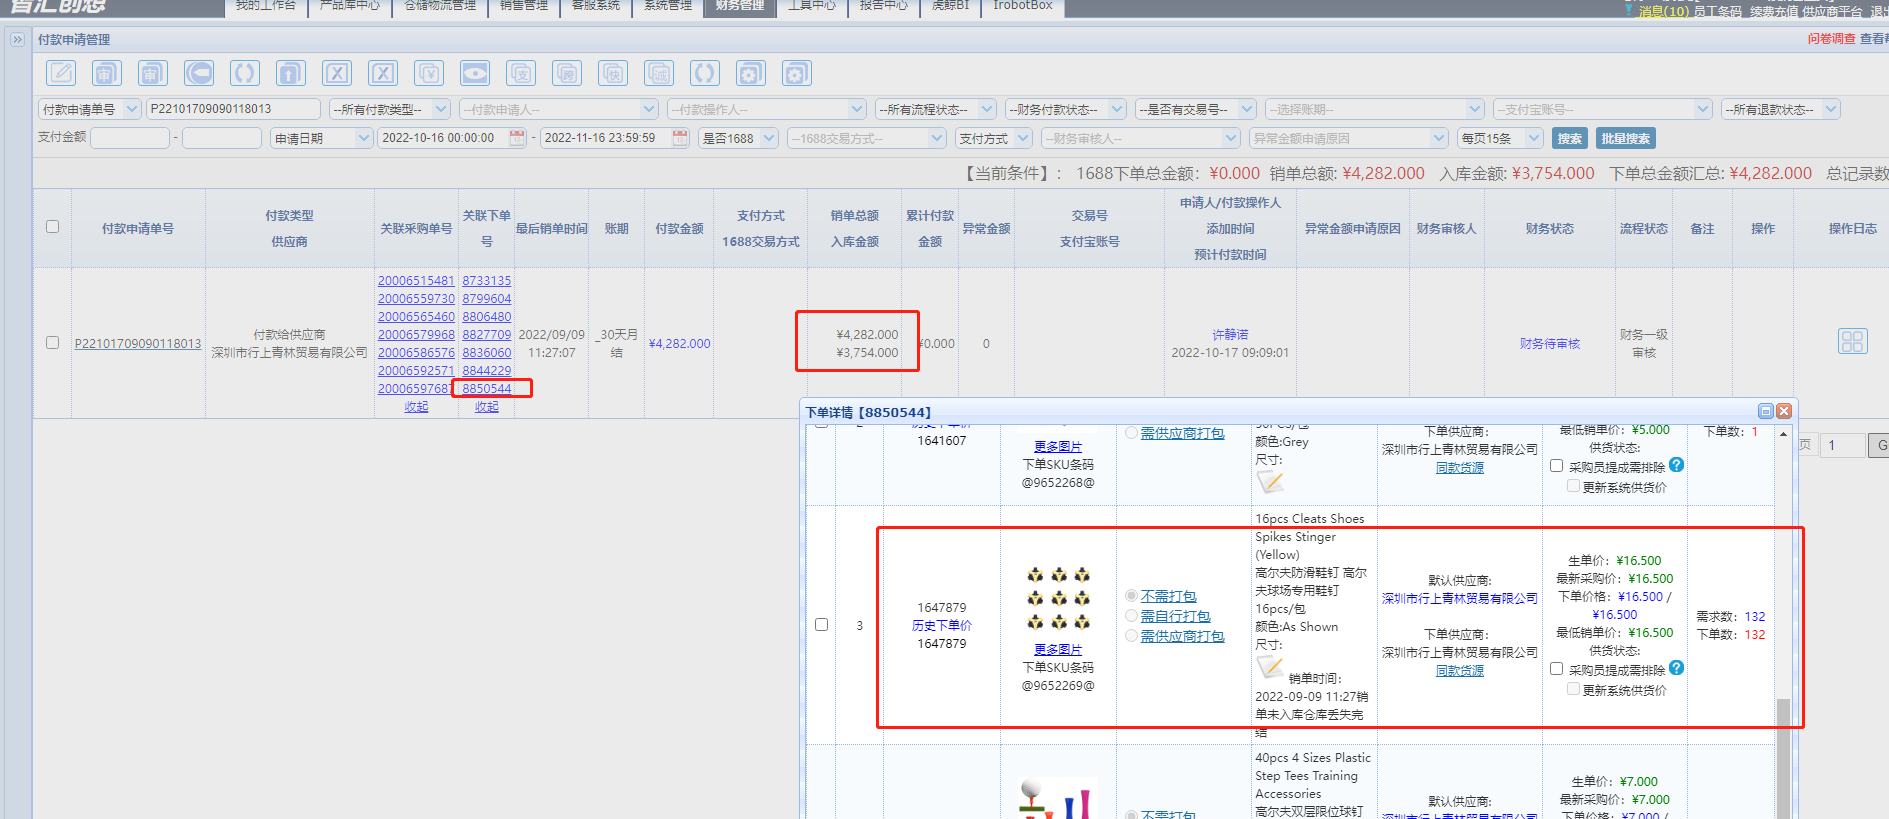This screenshot has height=819, width=1889.
Task: Open the IrobotBox top tab
Action: (1023, 6)
